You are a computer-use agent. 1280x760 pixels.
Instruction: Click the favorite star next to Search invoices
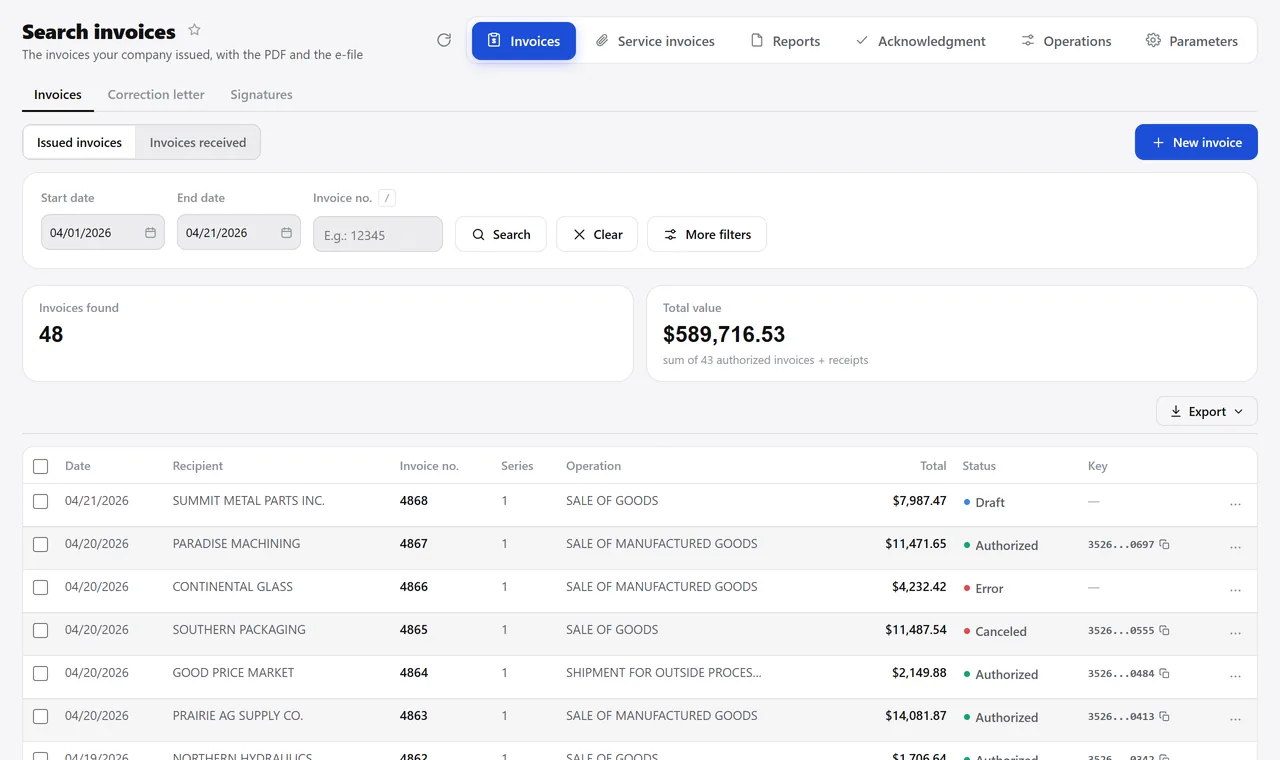click(195, 30)
